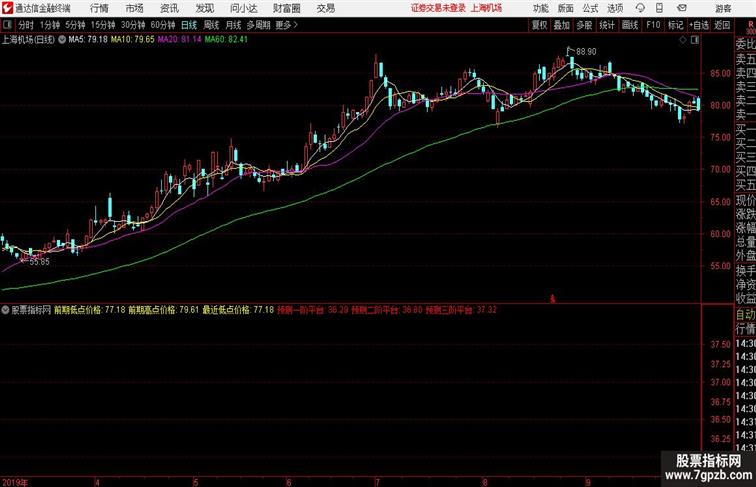
Task: Click the diamond icon at chart top right
Action: (x=683, y=40)
